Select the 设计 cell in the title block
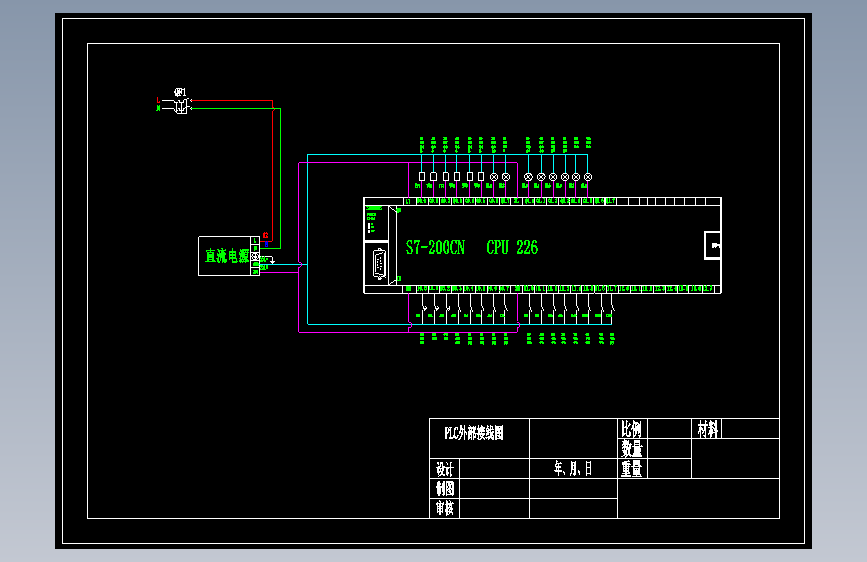This screenshot has height=562, width=867. coord(445,469)
